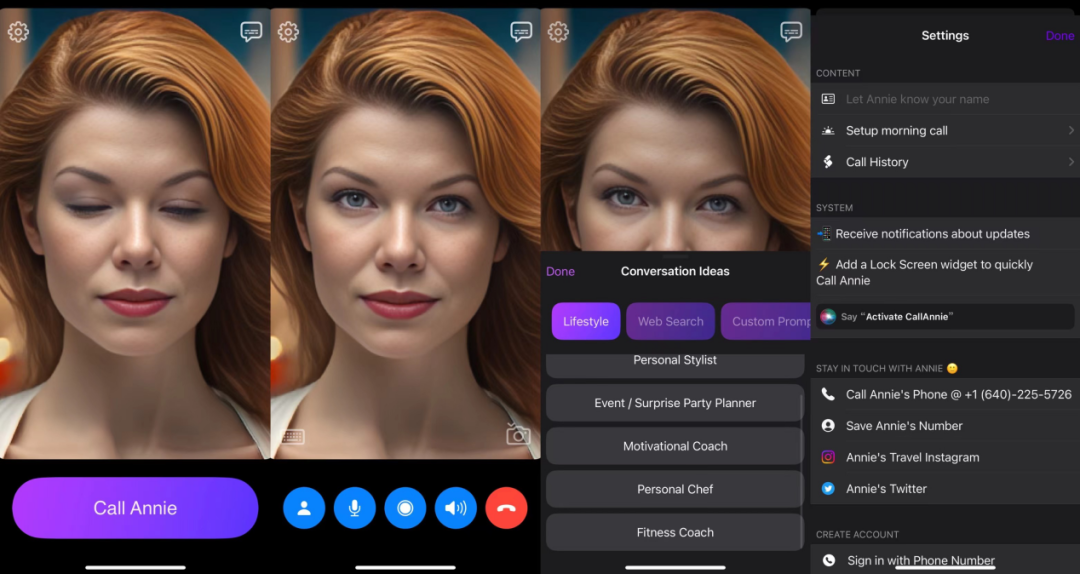
Task: Tap the blue person profile call button
Action: 304,508
